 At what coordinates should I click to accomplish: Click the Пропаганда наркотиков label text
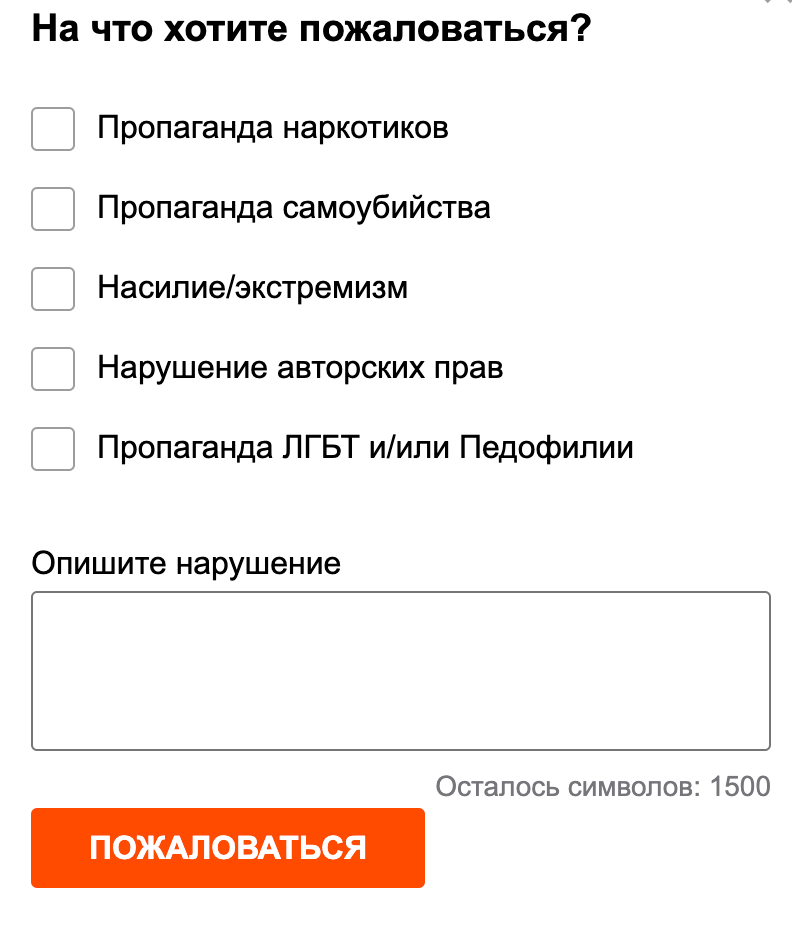click(x=272, y=129)
